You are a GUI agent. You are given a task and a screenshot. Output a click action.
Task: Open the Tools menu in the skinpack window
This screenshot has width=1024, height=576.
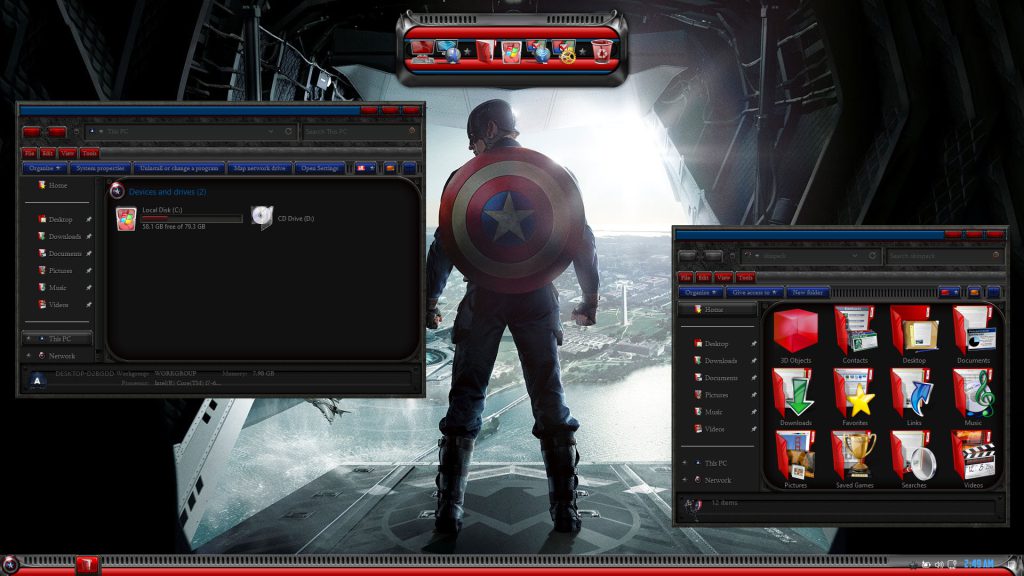pos(746,277)
